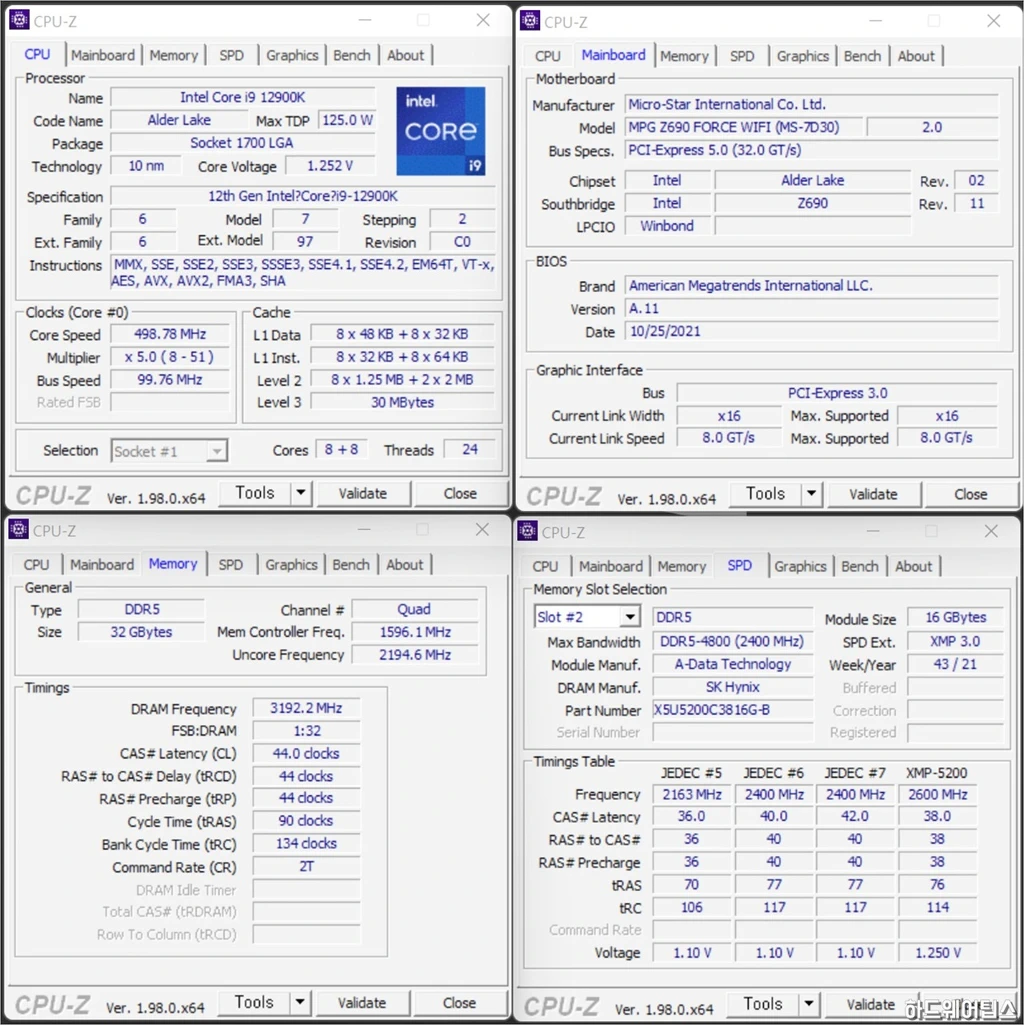This screenshot has height=1025, width=1024.
Task: Open Graphics tab in the SPD window
Action: point(800,567)
